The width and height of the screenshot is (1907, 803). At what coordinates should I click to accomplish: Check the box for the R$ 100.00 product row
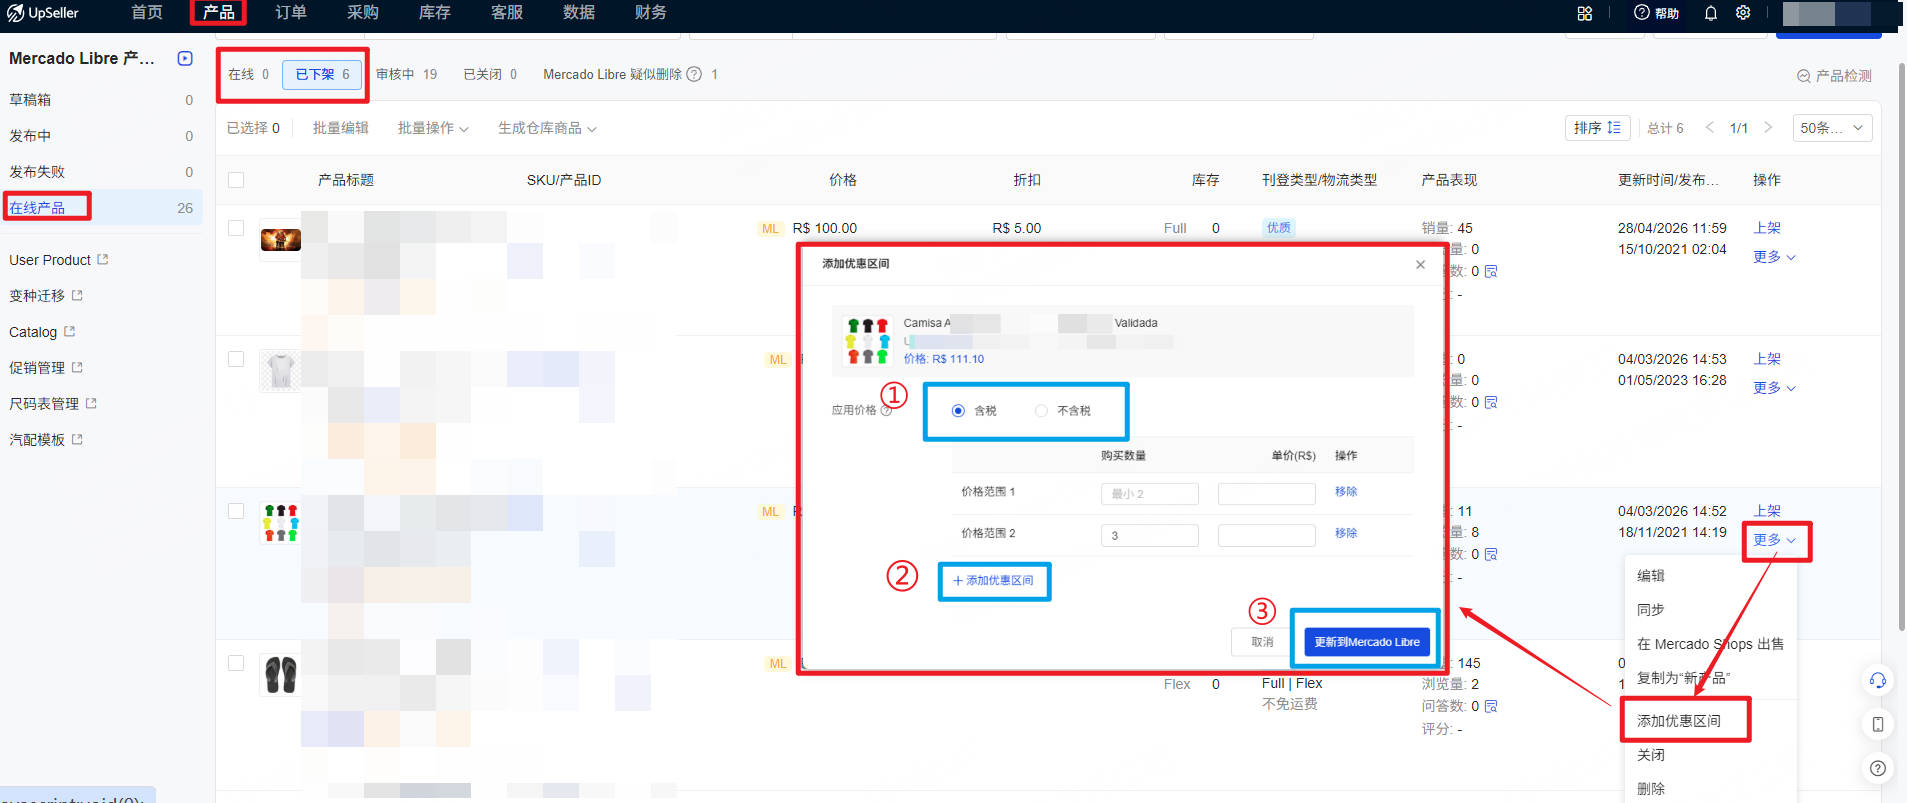(x=236, y=228)
